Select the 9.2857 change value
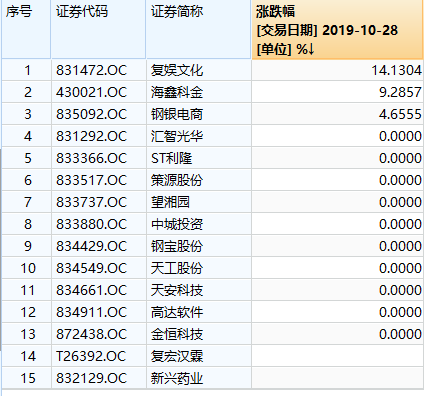 400,92
